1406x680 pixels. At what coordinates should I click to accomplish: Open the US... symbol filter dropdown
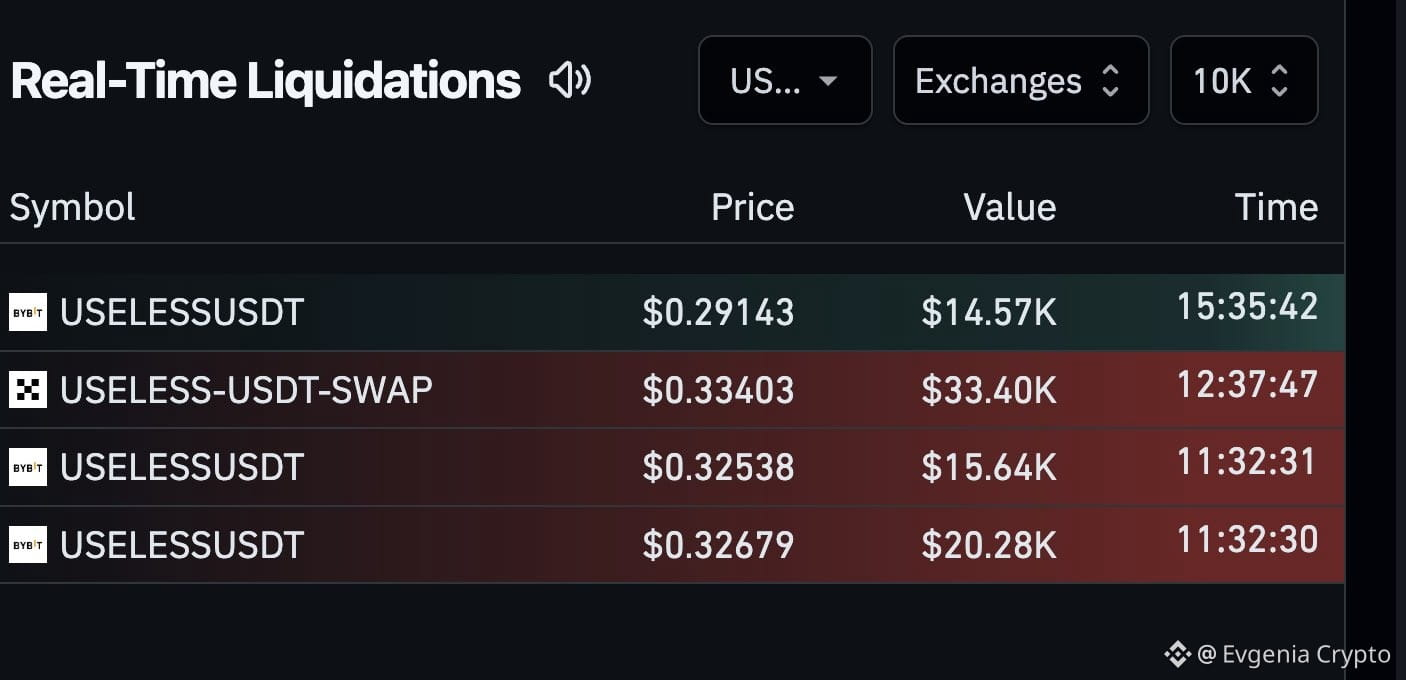(x=785, y=80)
